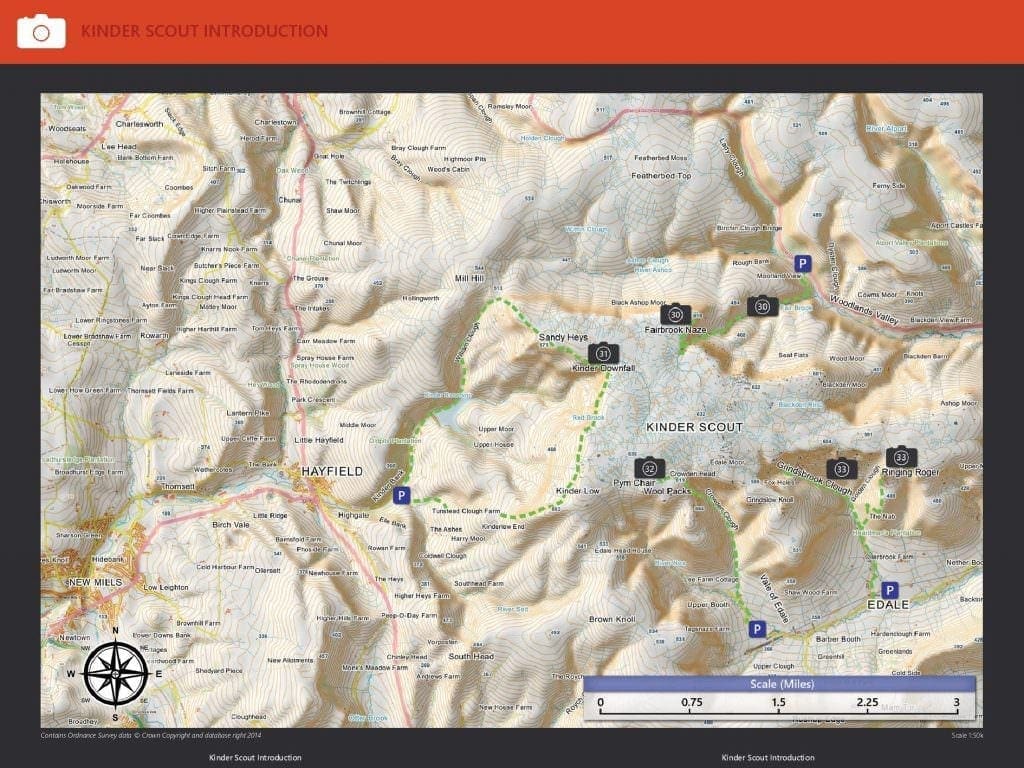Screen dimensions: 1024x768
Task: Select camera marker 33 above Ringing Roger
Action: 901,456
